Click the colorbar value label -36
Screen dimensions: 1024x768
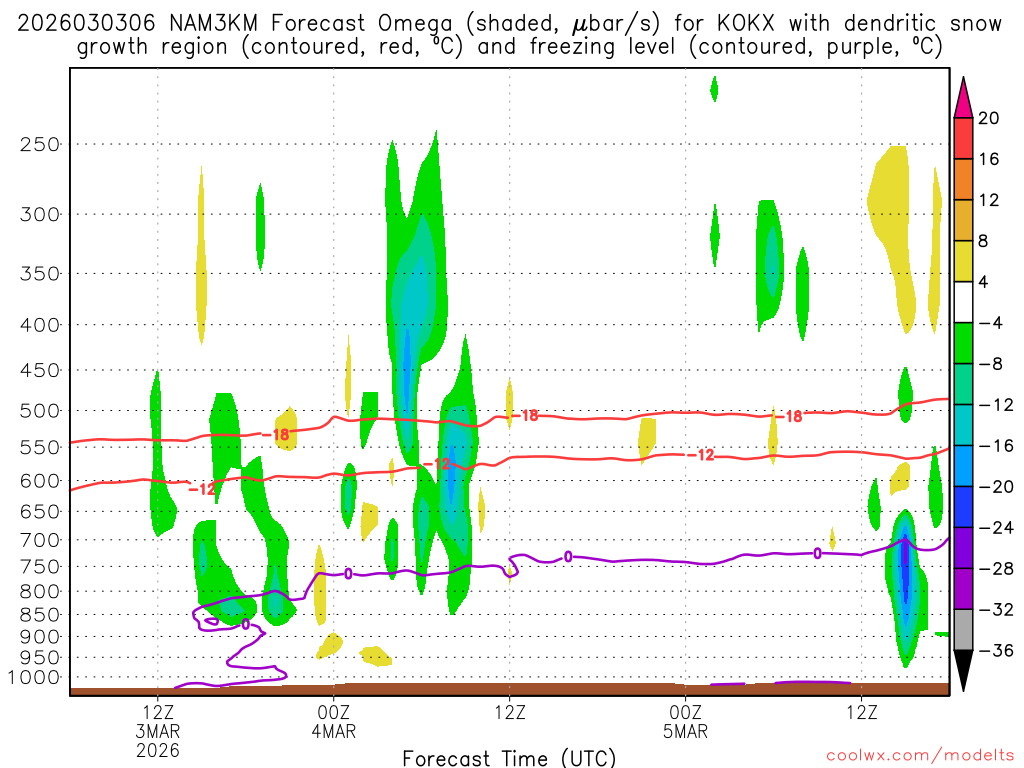click(996, 650)
